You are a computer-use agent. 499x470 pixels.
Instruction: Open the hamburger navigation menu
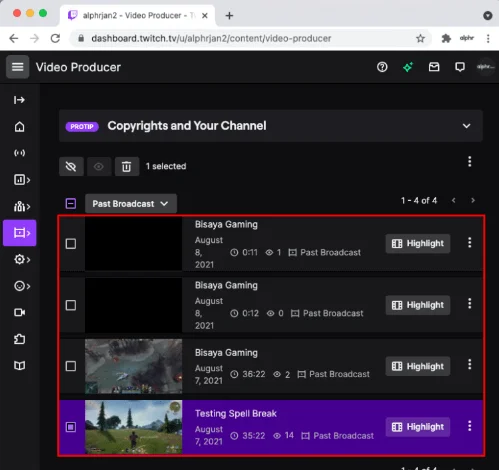[x=18, y=67]
